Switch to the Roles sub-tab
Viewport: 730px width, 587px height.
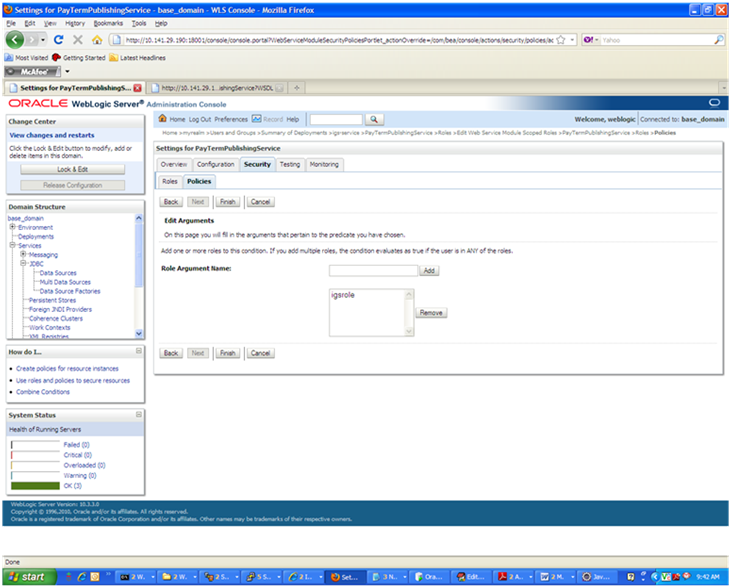(169, 182)
